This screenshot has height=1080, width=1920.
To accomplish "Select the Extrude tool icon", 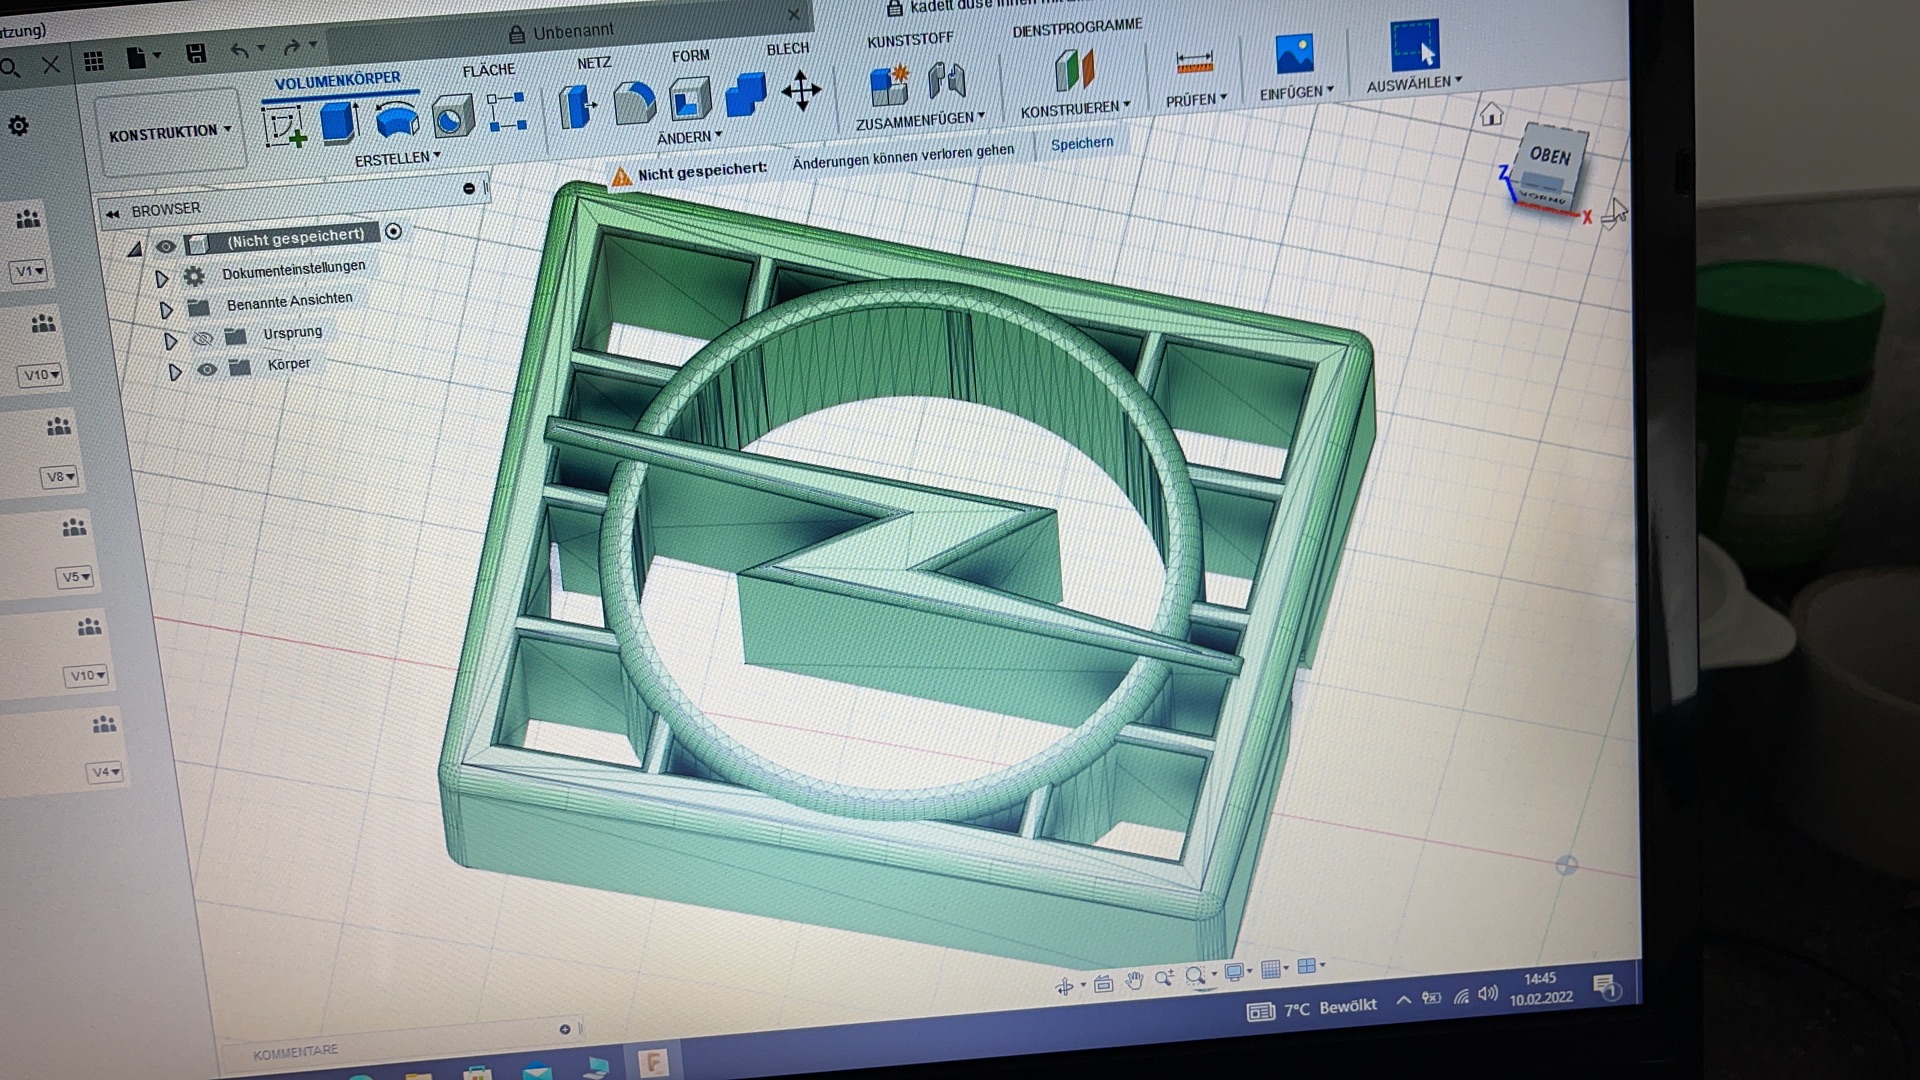I will click(340, 122).
